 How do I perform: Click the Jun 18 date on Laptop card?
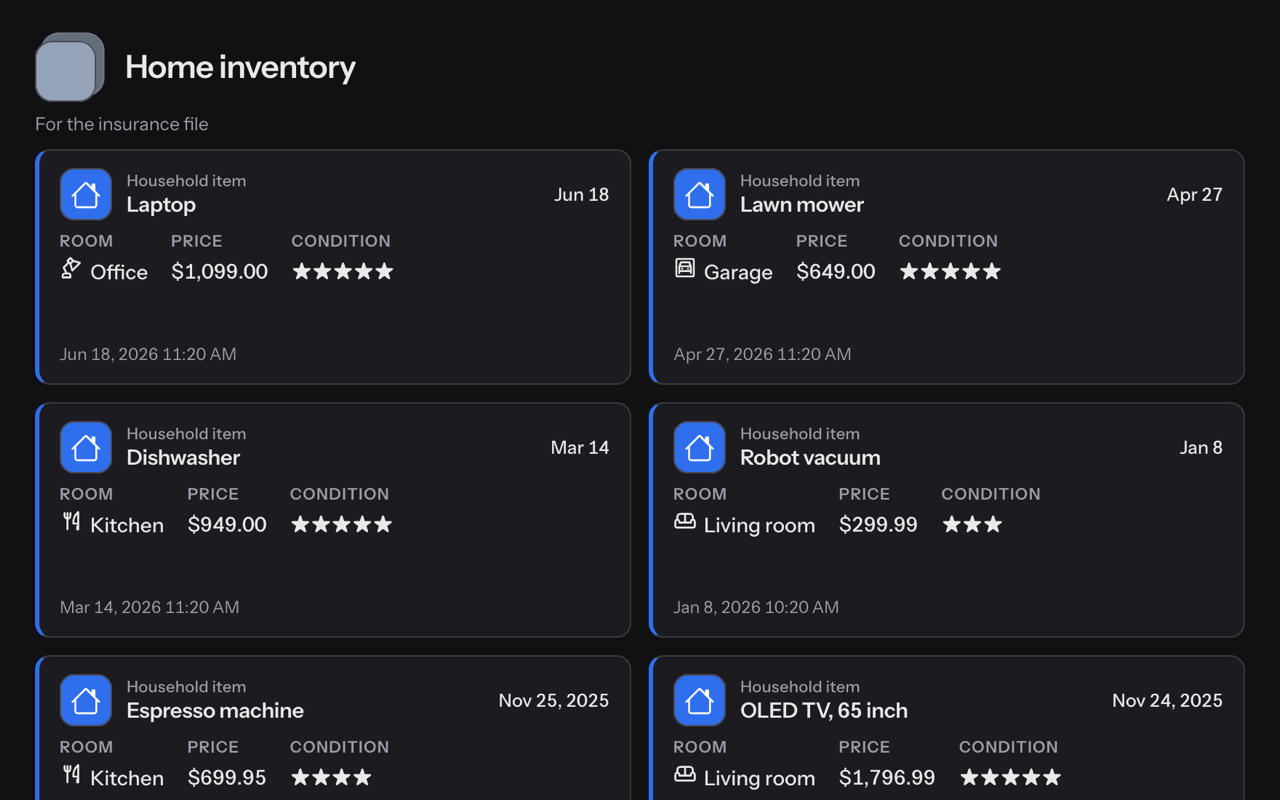582,194
